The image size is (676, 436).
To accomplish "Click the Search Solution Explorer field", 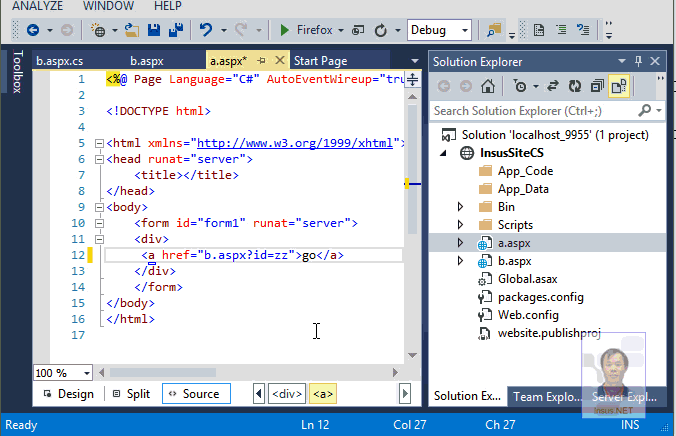I will (x=535, y=111).
